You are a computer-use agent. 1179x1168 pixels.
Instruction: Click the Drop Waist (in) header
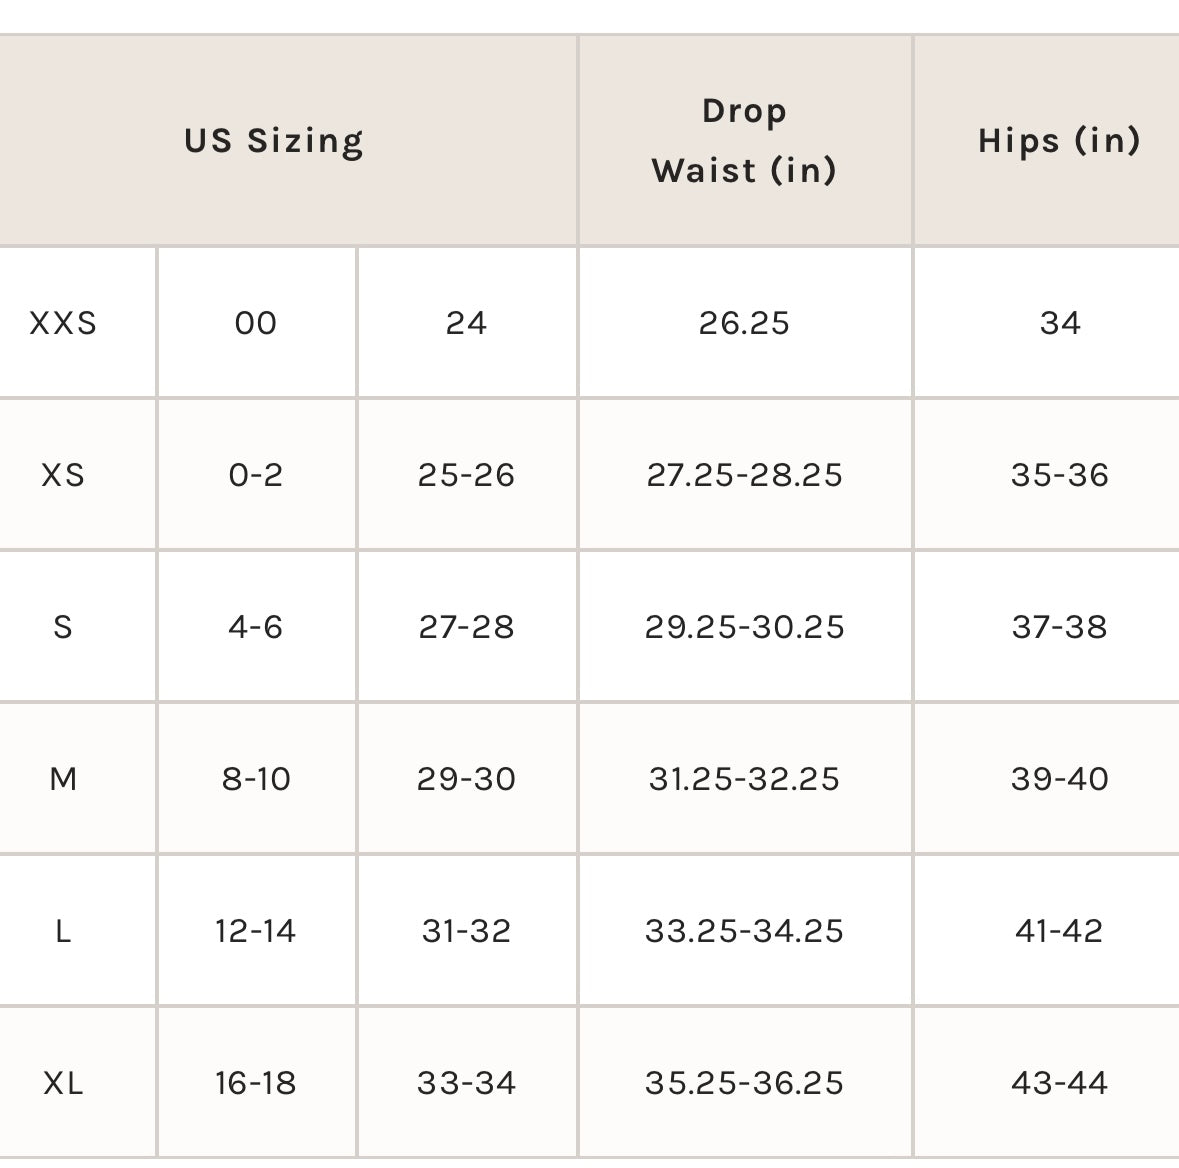point(745,141)
